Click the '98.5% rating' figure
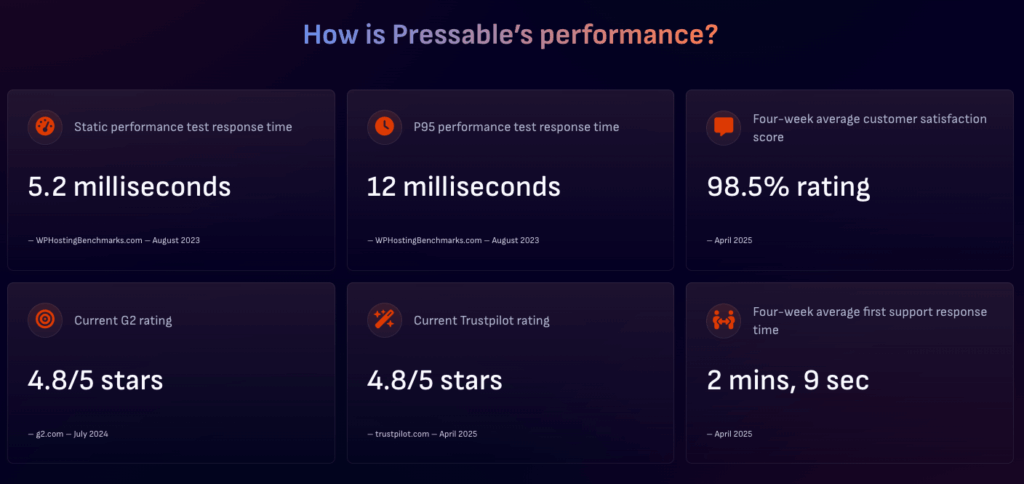 [x=788, y=186]
